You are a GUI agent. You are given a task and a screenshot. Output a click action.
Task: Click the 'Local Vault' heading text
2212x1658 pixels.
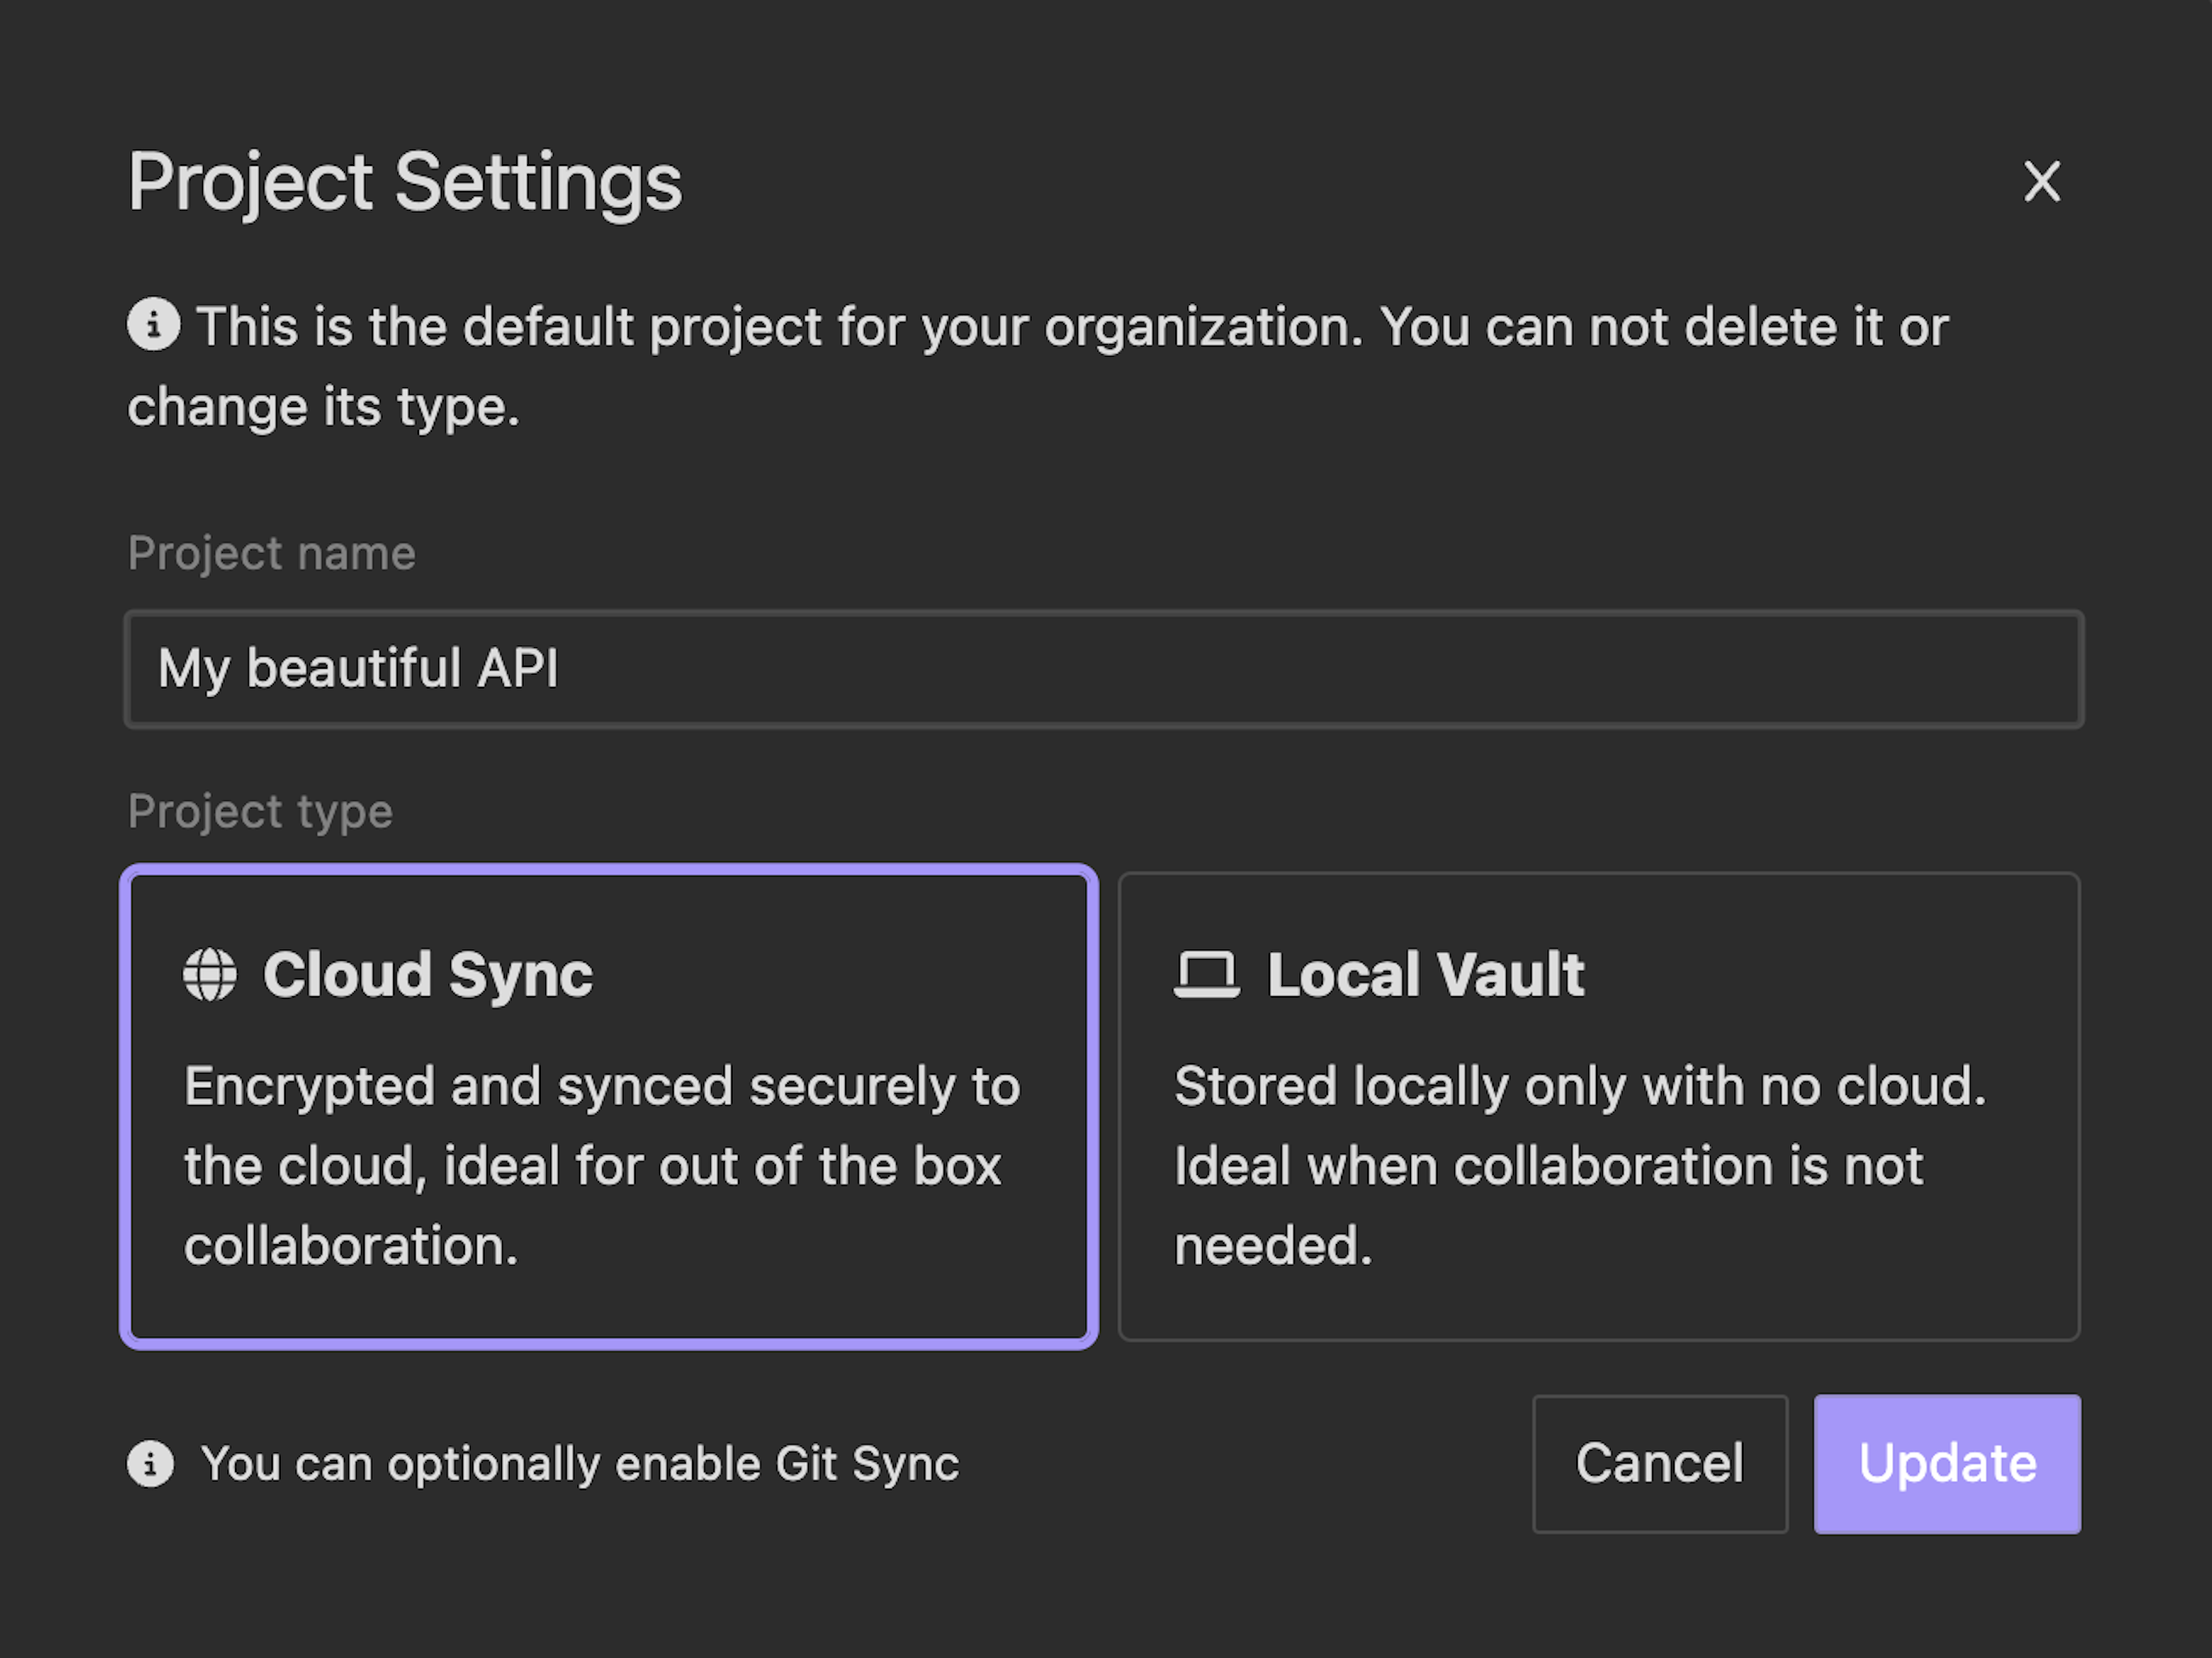tap(1425, 974)
